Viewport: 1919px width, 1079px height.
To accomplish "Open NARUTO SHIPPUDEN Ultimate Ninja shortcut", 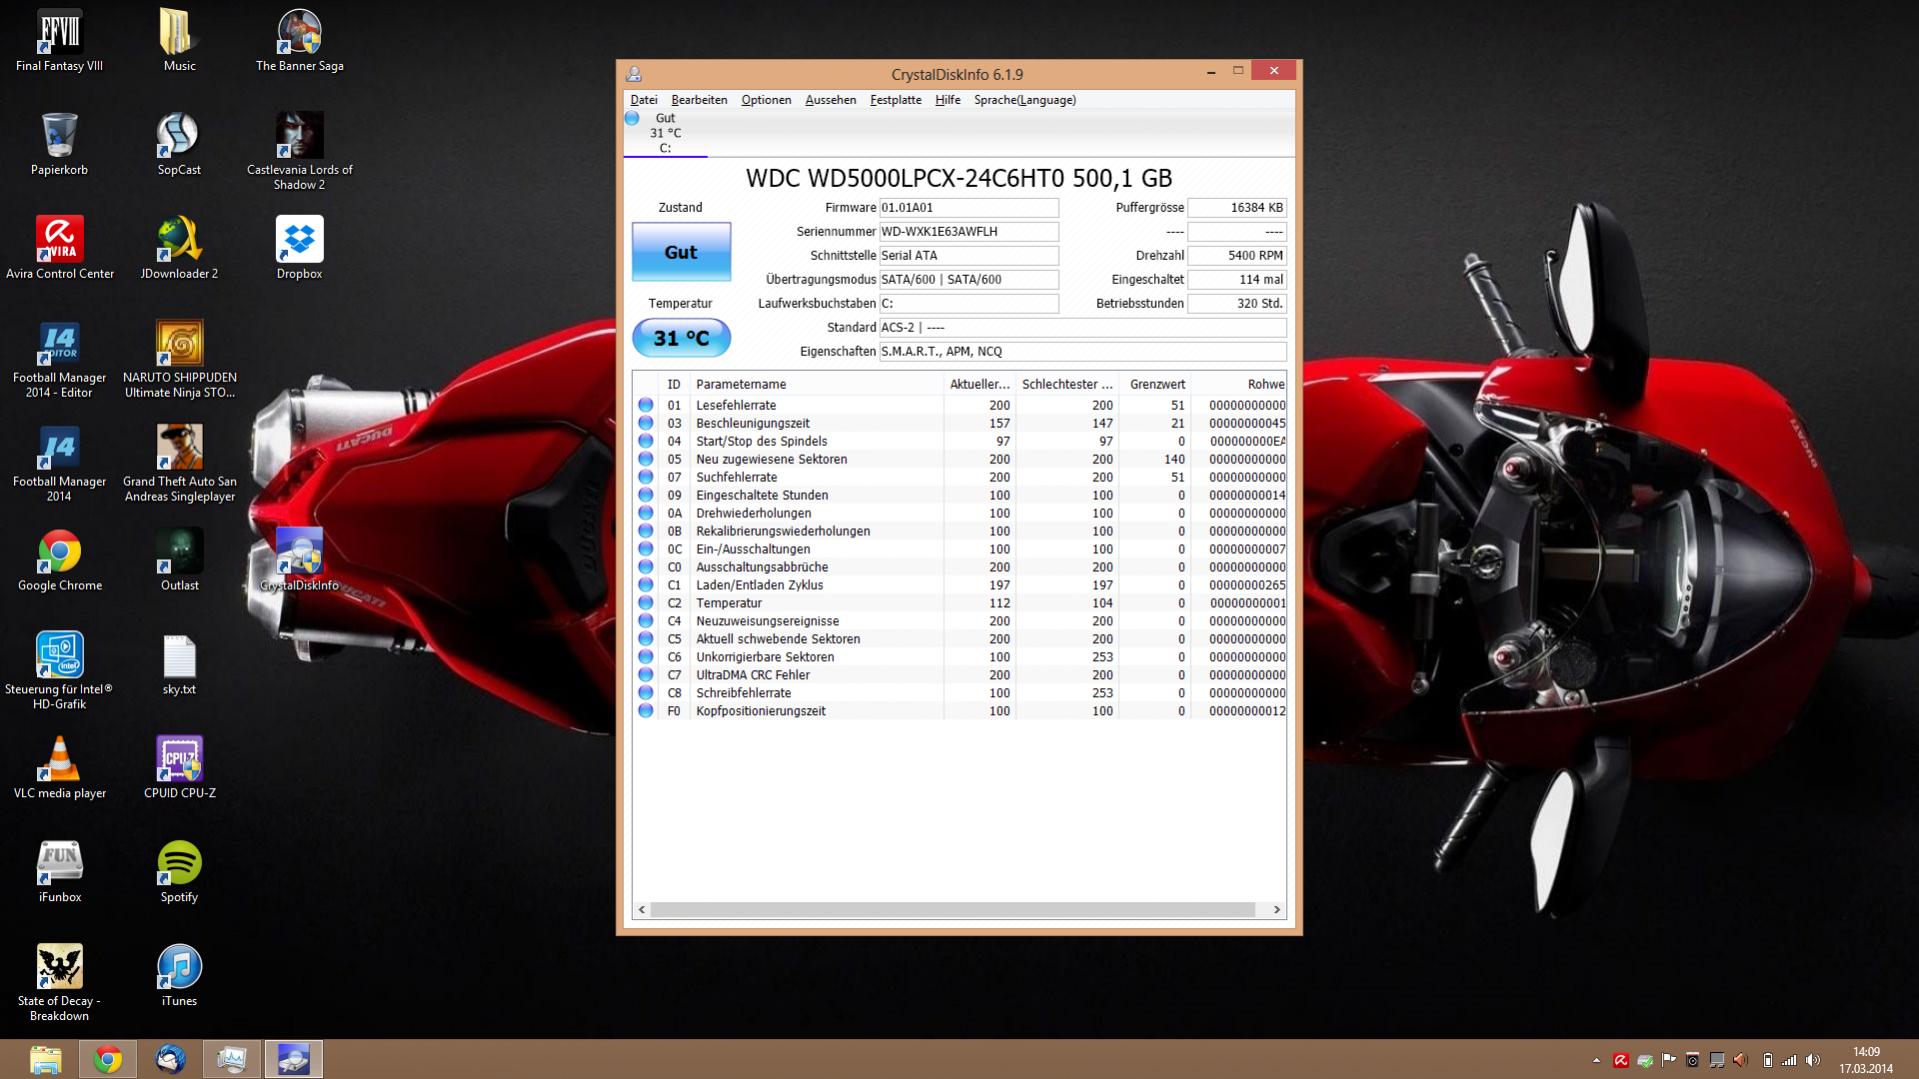I will pos(179,360).
